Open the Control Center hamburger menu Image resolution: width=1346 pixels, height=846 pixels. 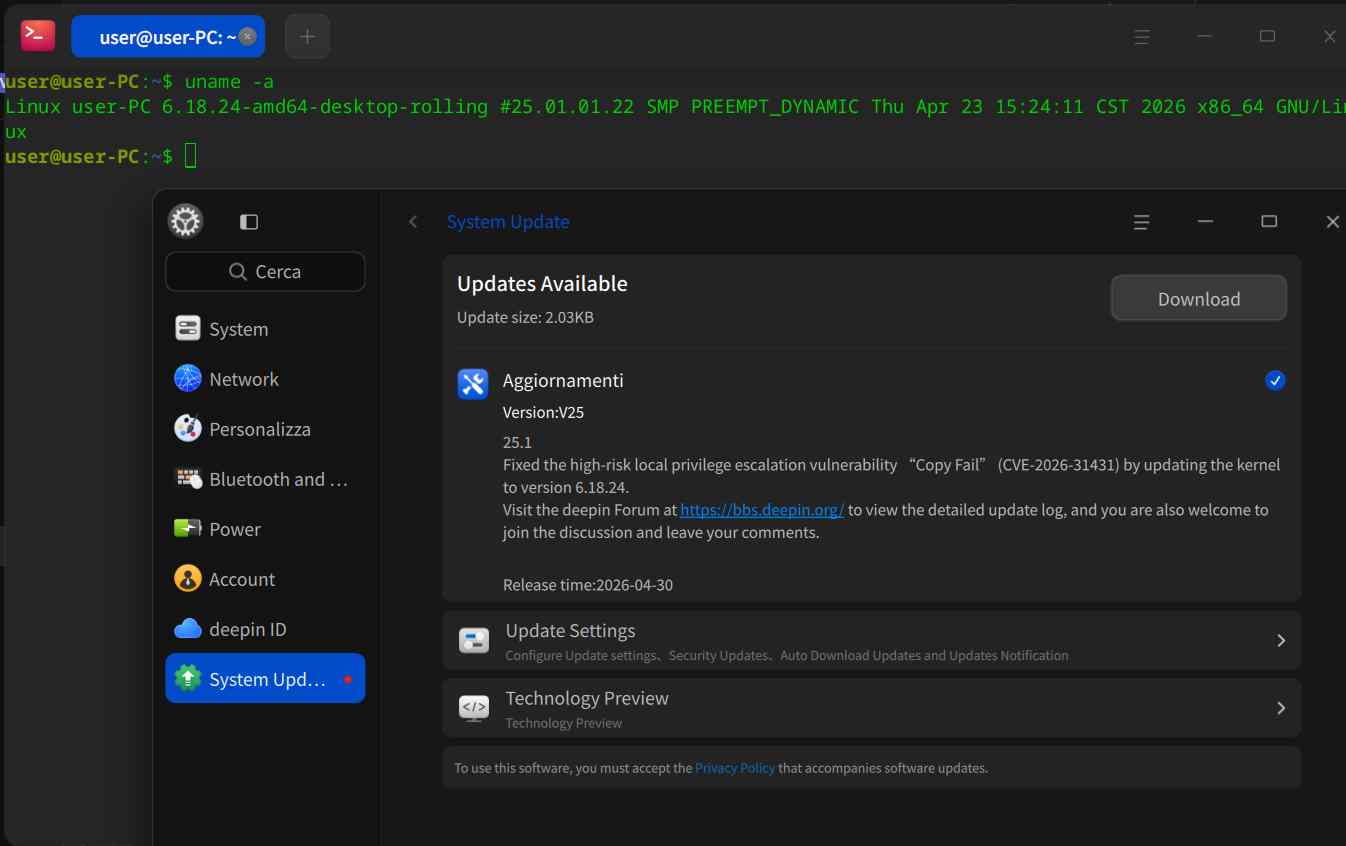1141,222
